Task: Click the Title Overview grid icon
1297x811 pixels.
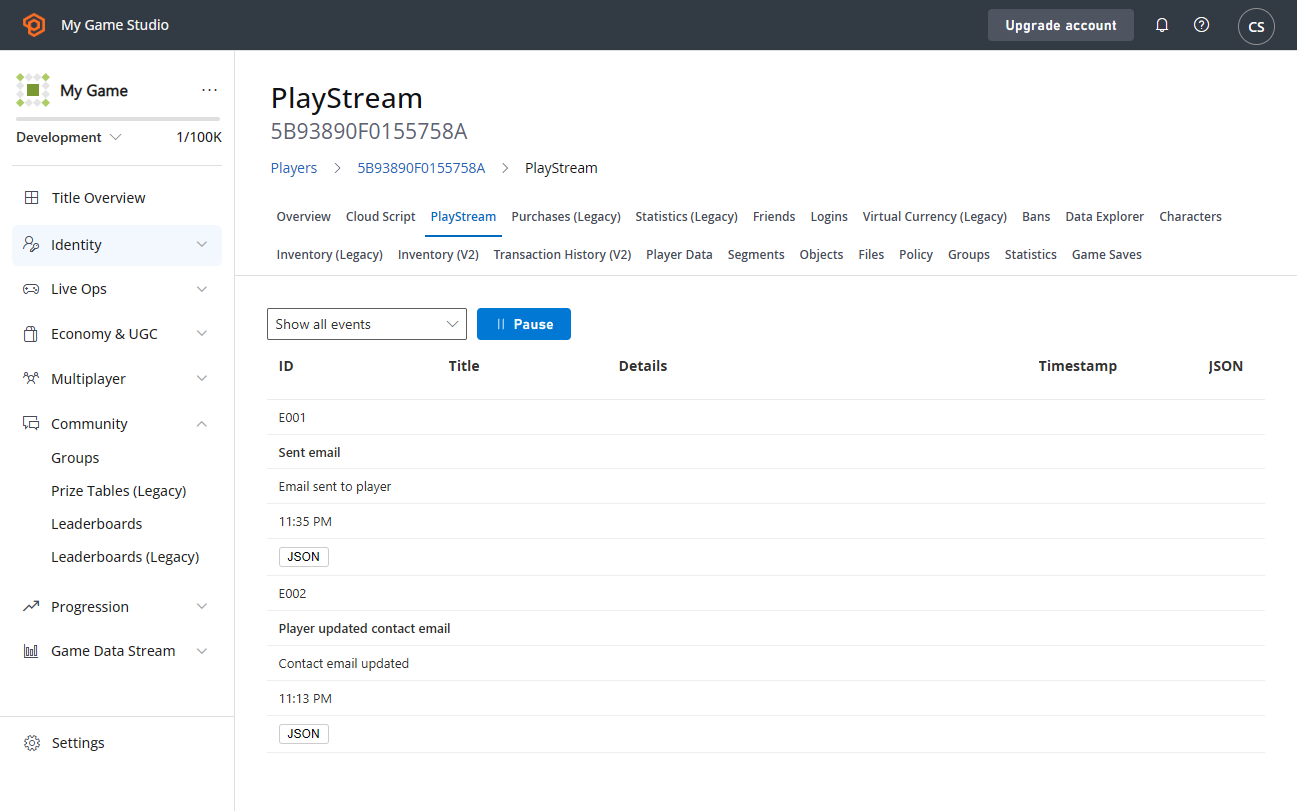Action: coord(32,198)
